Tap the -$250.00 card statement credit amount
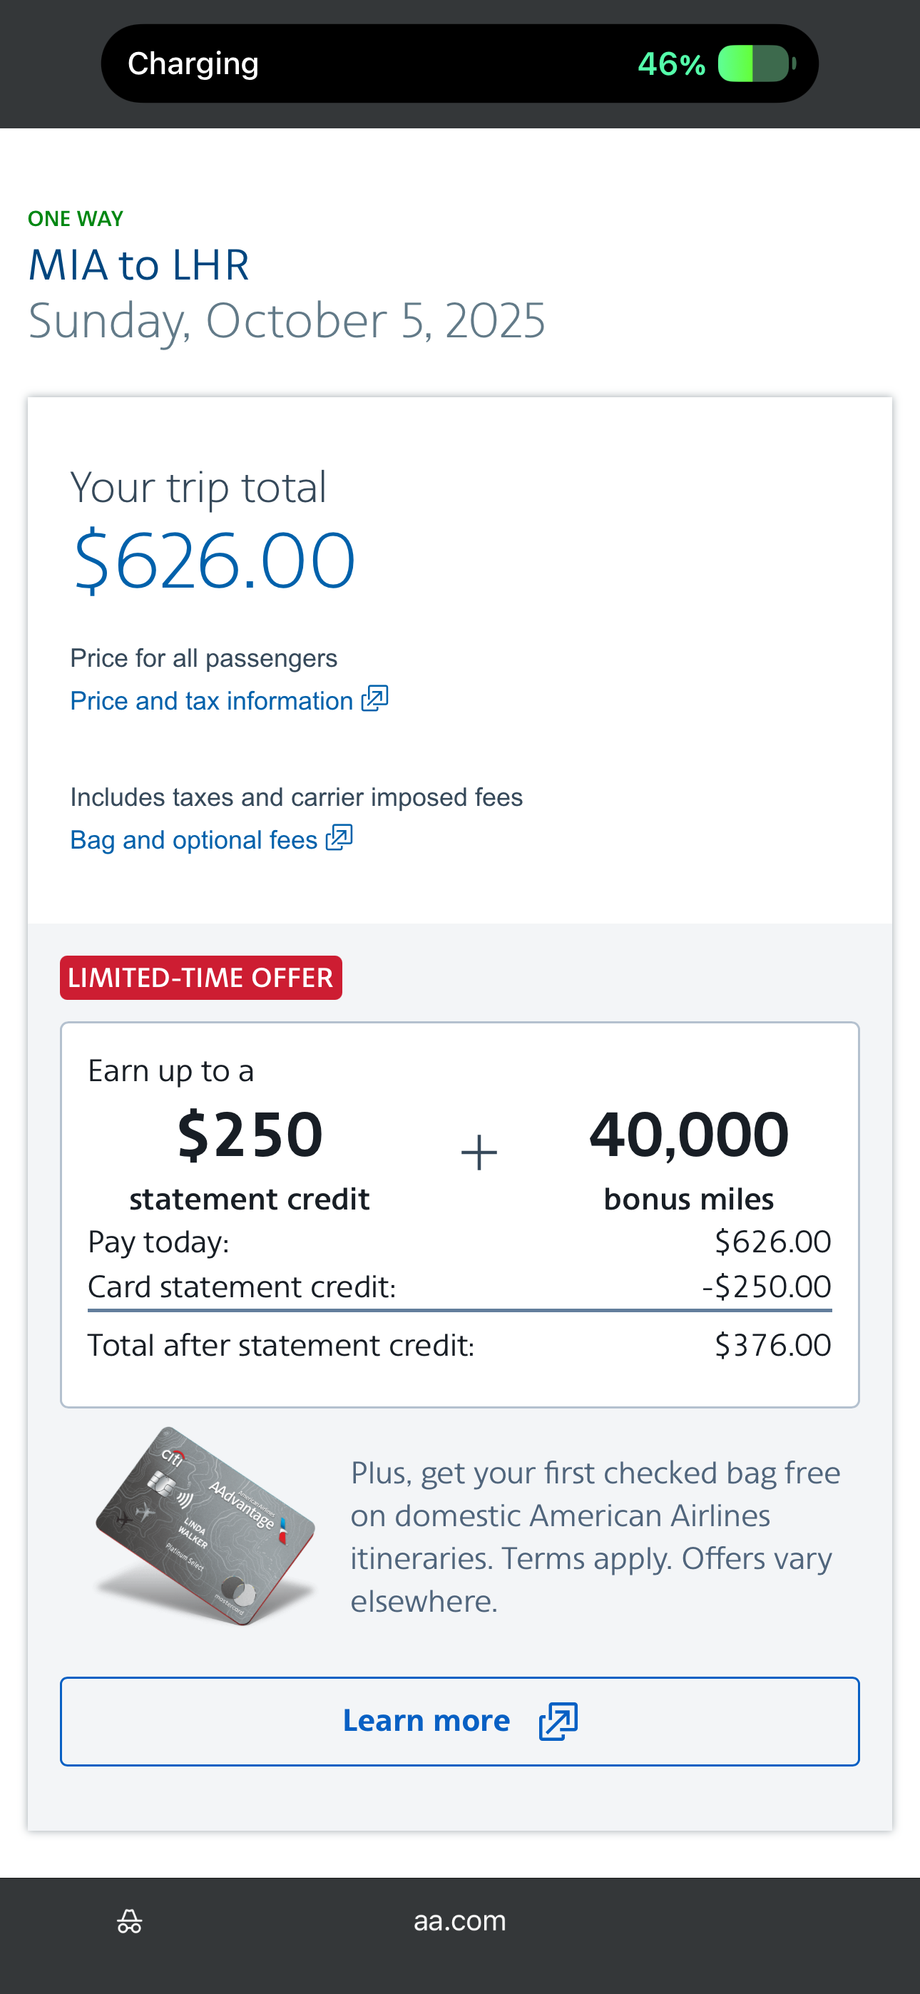 pos(766,1286)
